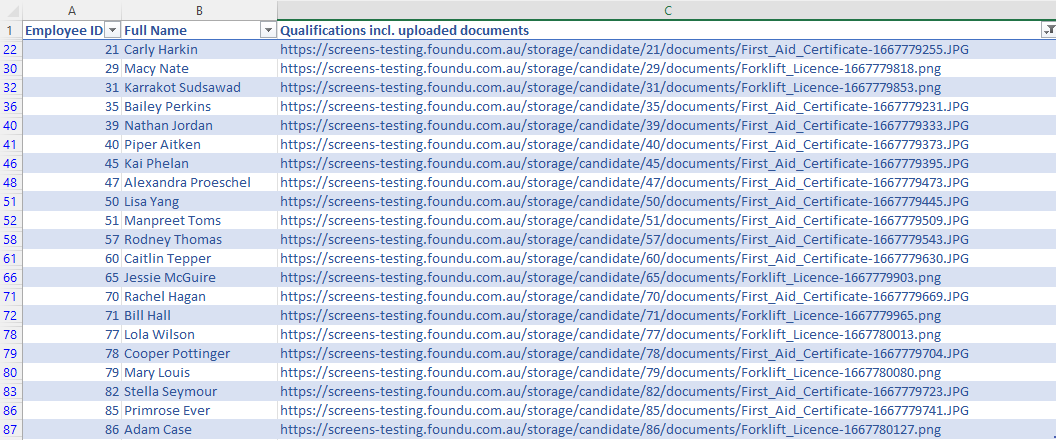
Task: Open Macy Nate's Forklift Licence link
Action: tap(610, 68)
